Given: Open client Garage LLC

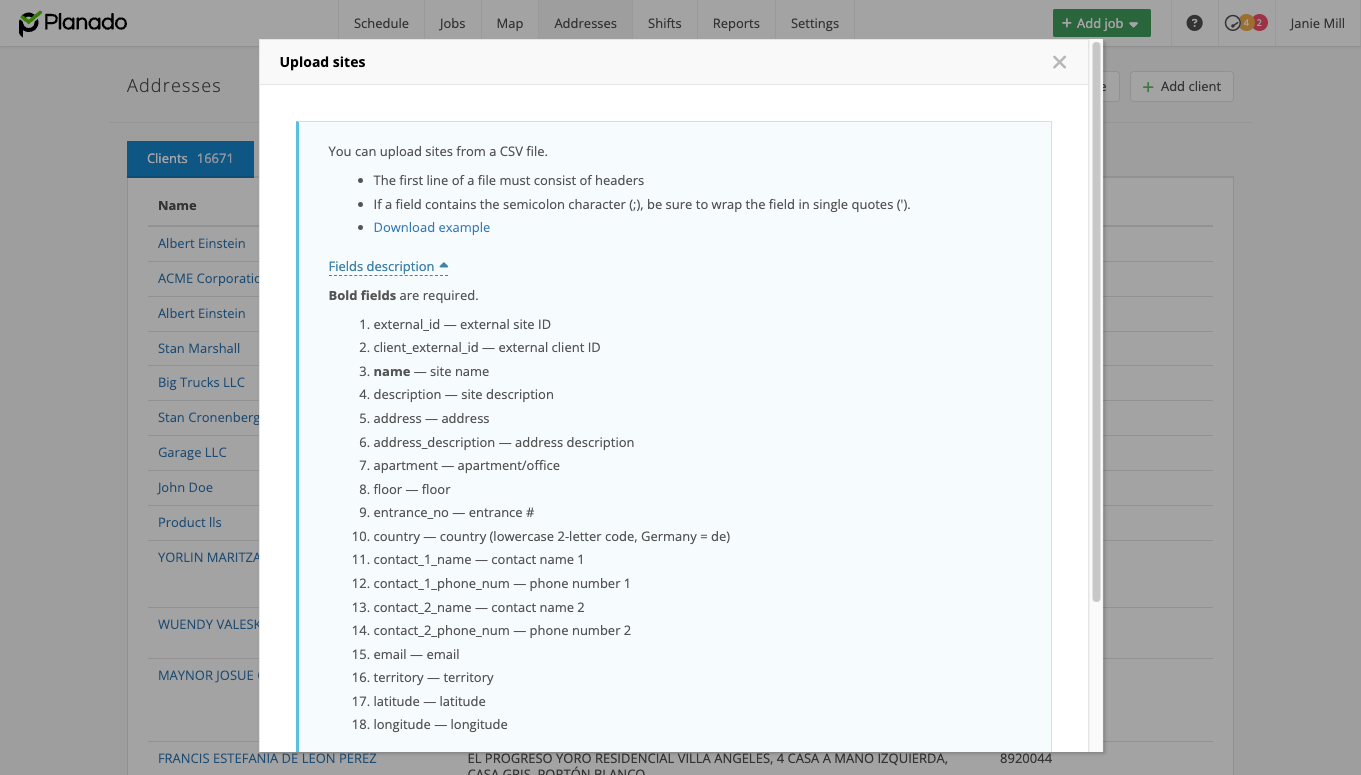Looking at the screenshot, I should pos(192,452).
